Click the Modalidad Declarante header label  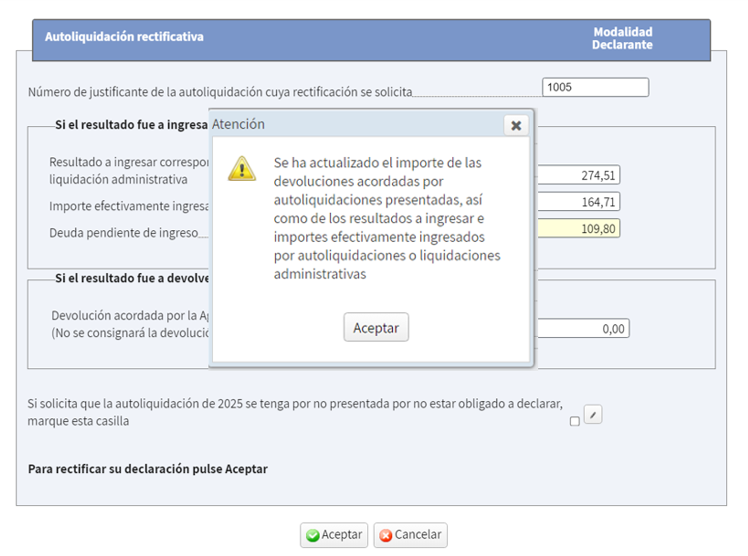pyautogui.click(x=621, y=38)
